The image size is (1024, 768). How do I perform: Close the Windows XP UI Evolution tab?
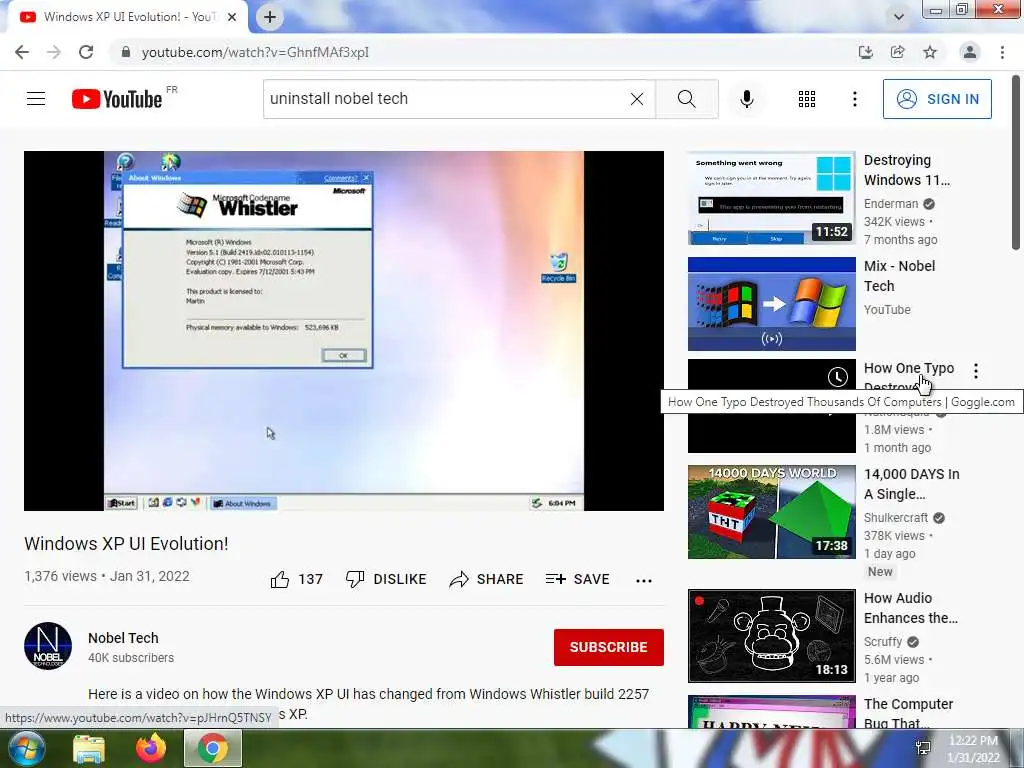(232, 17)
